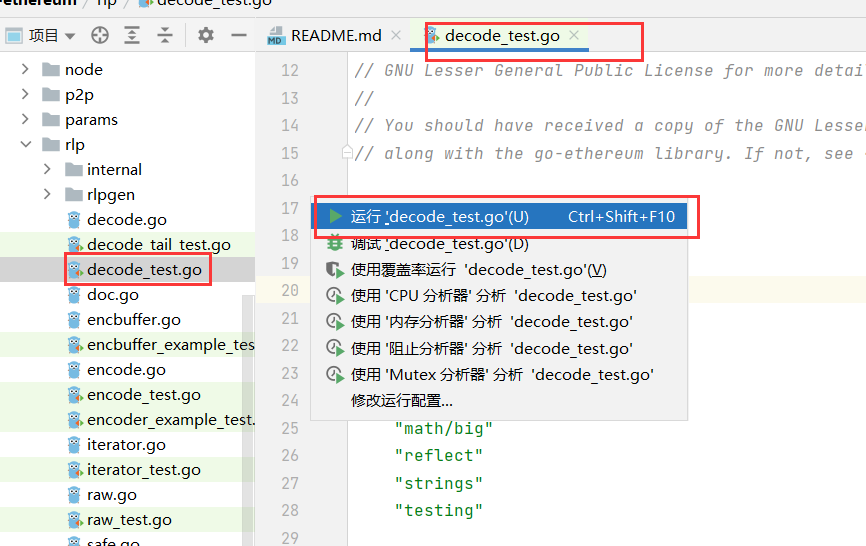Click the collapse all icon in project toolbar
This screenshot has width=866, height=546.
164,36
